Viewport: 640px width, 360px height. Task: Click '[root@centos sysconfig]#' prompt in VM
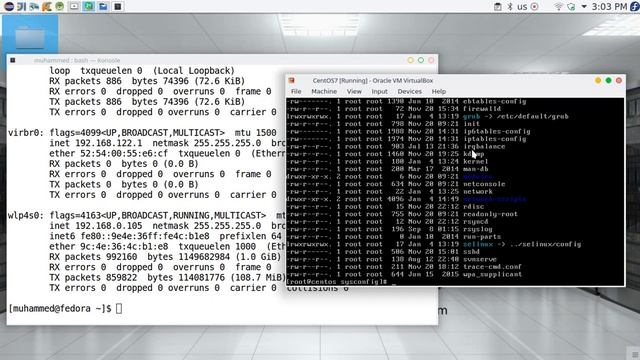[x=337, y=282]
